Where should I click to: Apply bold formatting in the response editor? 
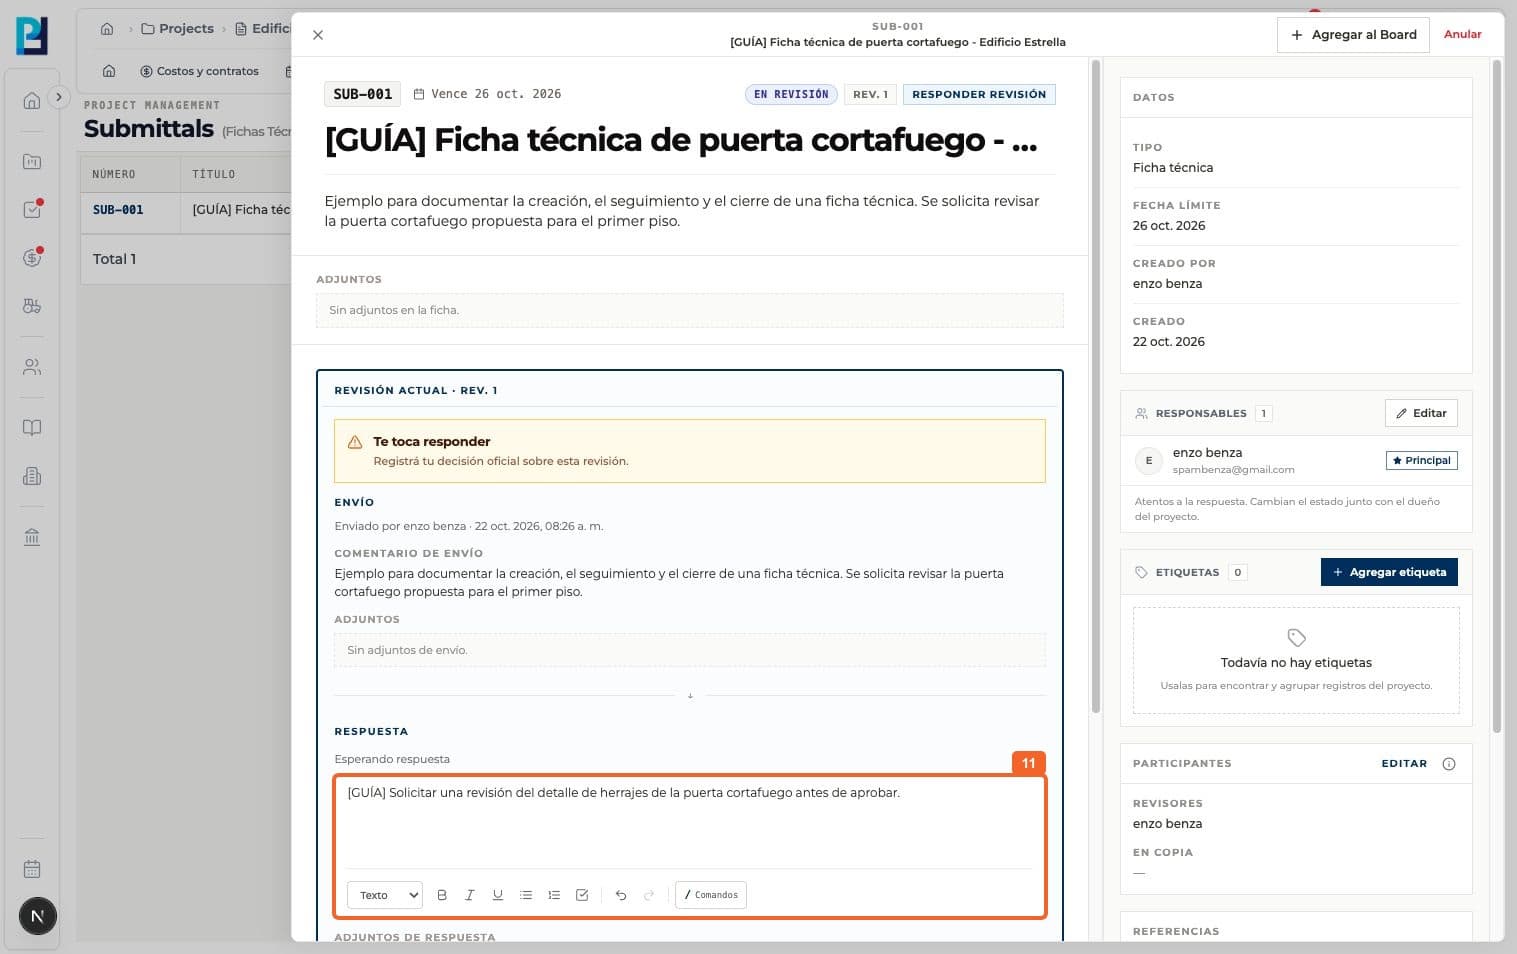pos(442,895)
